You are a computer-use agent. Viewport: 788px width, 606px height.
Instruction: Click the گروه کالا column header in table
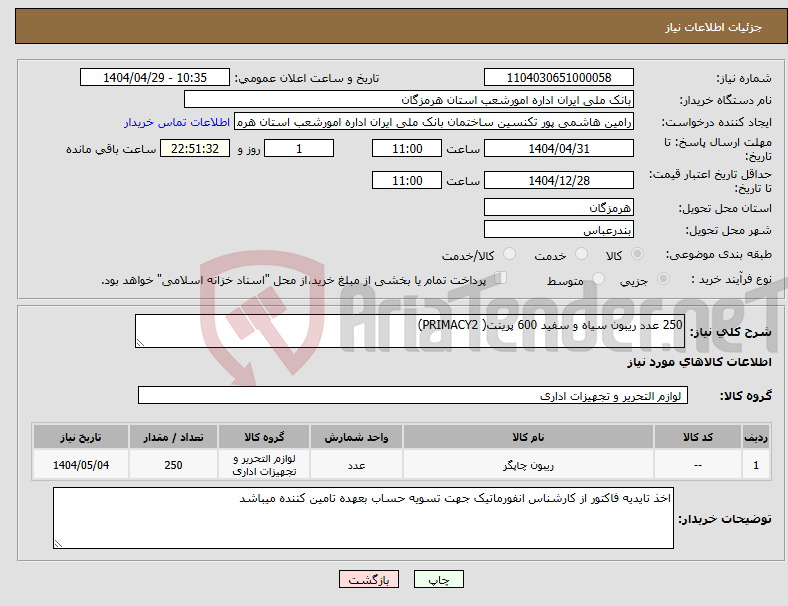click(x=264, y=437)
